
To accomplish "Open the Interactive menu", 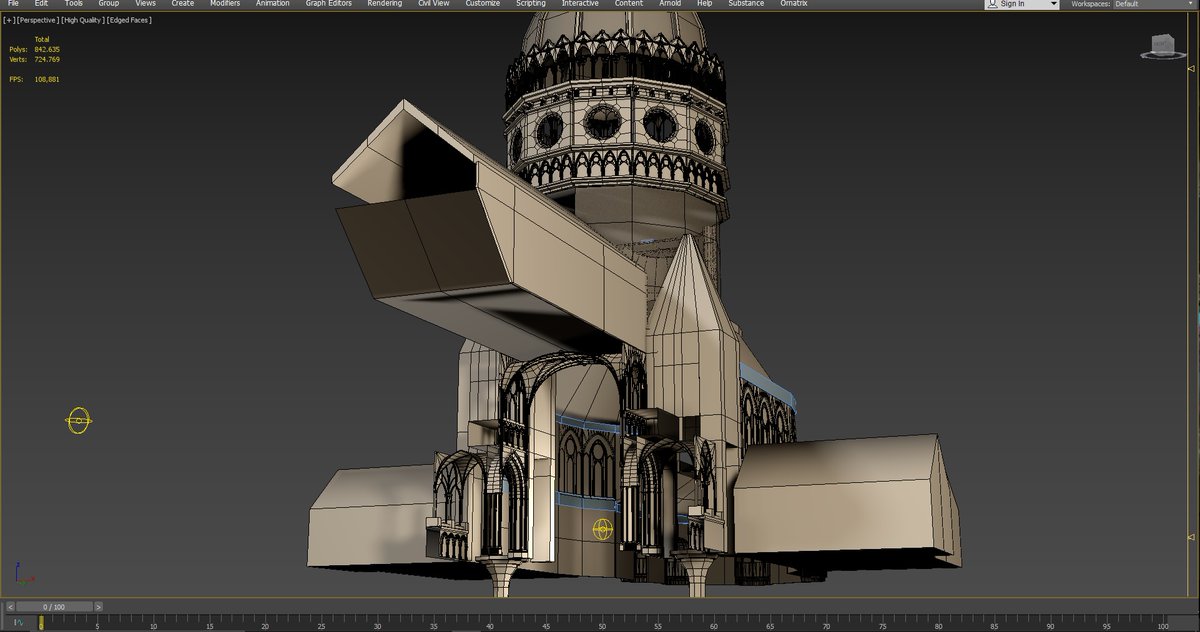I will [580, 3].
